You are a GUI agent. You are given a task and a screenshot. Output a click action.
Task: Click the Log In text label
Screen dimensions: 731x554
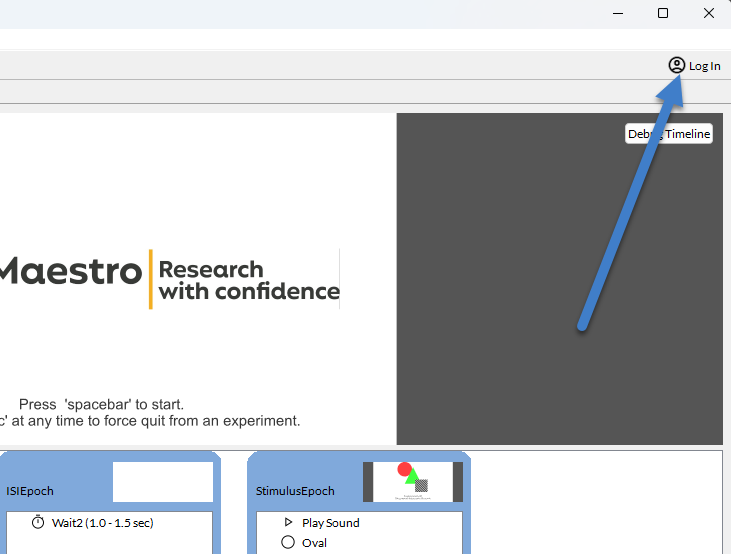704,66
